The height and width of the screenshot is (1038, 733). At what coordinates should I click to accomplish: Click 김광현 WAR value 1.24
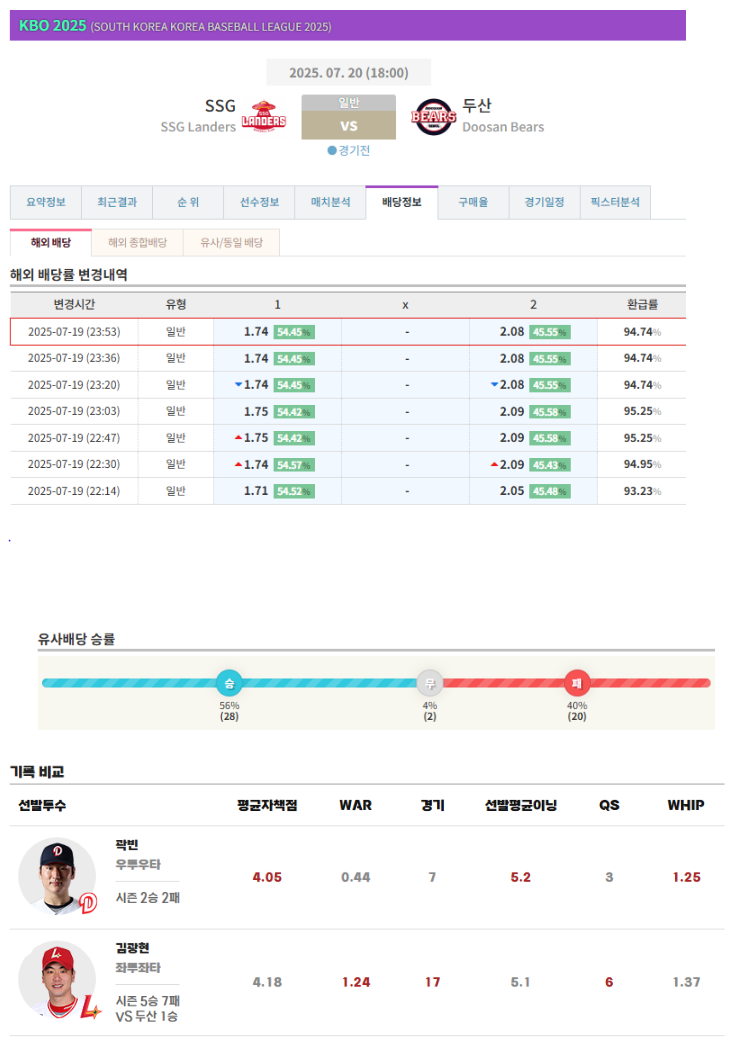(356, 982)
